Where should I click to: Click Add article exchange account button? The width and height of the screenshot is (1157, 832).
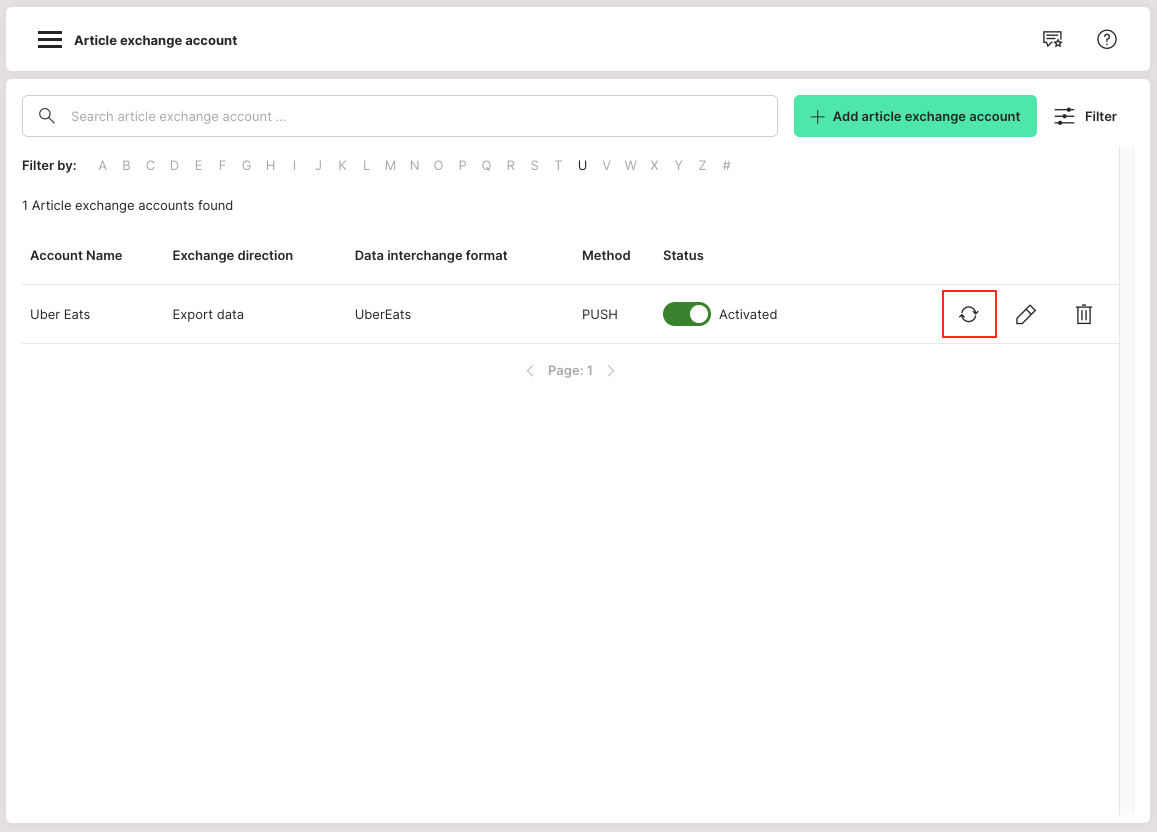[915, 116]
